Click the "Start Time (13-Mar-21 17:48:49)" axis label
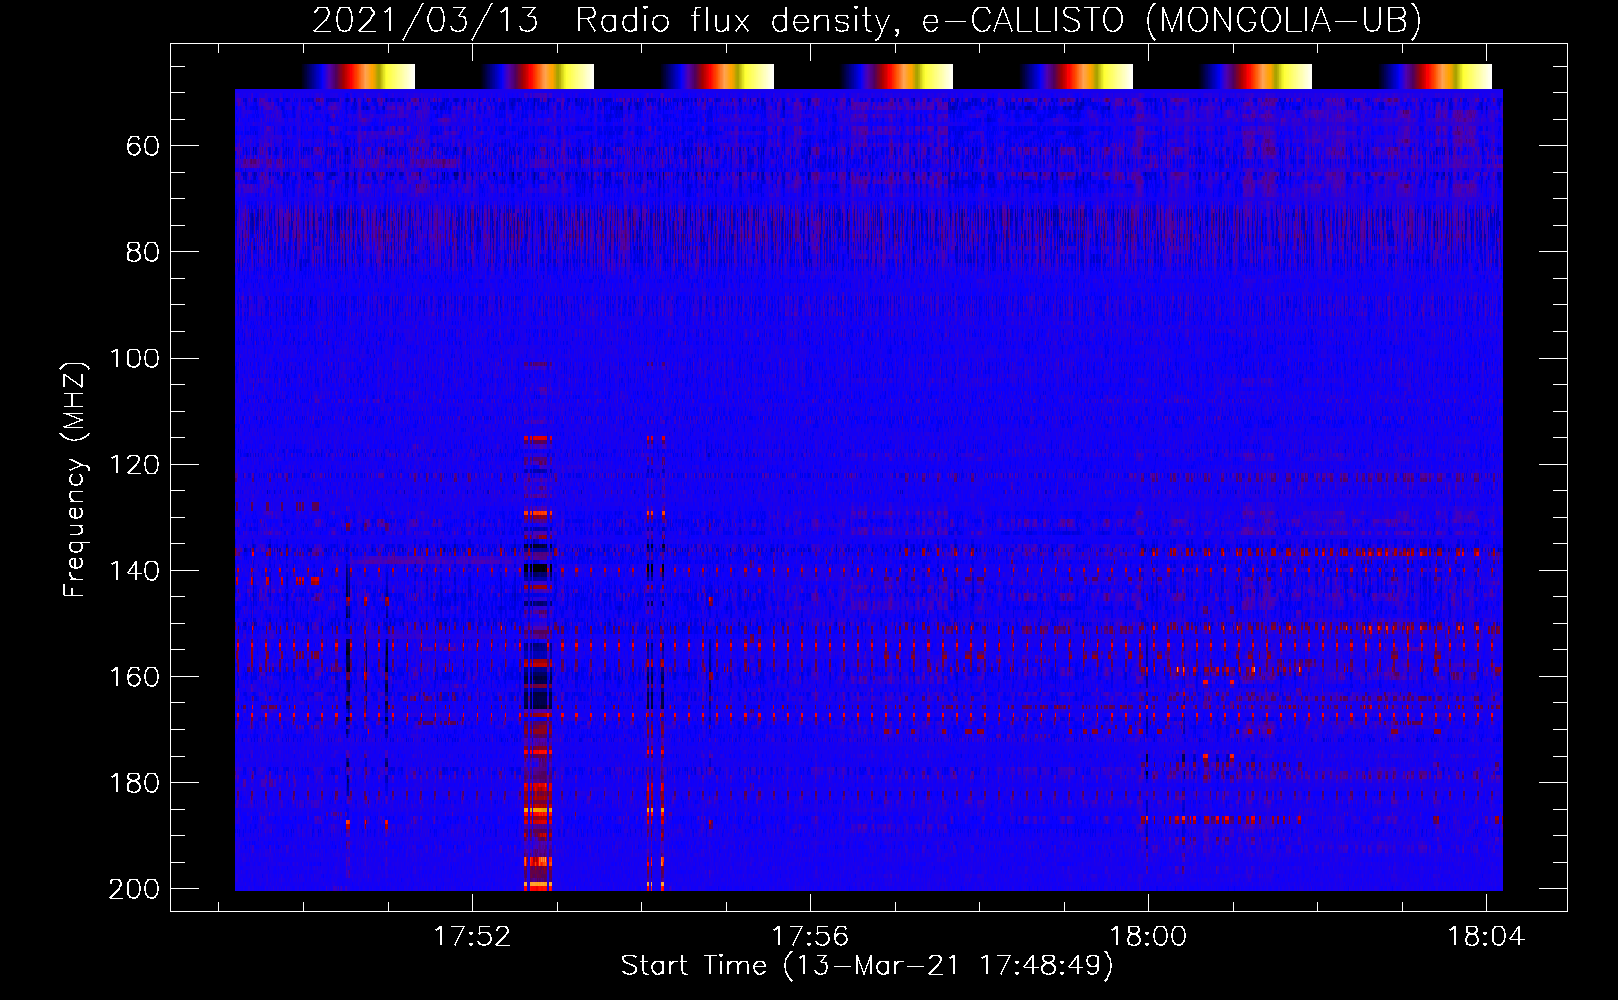The height and width of the screenshot is (1000, 1618). pos(867,966)
